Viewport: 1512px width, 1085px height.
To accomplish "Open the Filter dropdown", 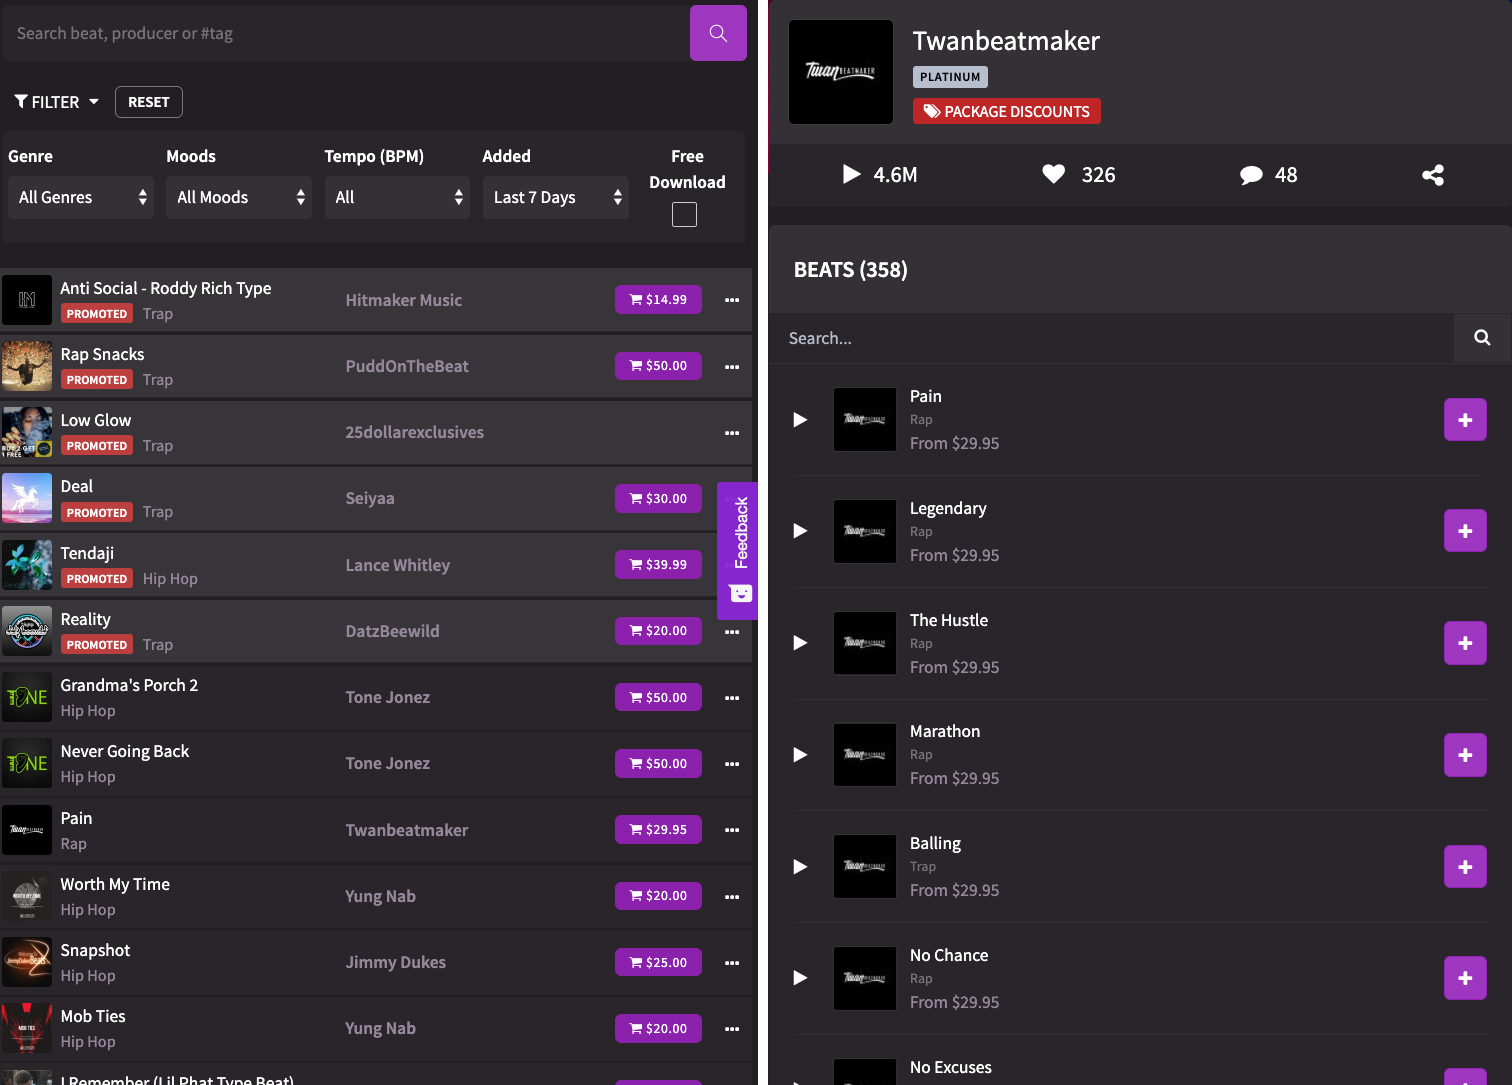I will [57, 102].
